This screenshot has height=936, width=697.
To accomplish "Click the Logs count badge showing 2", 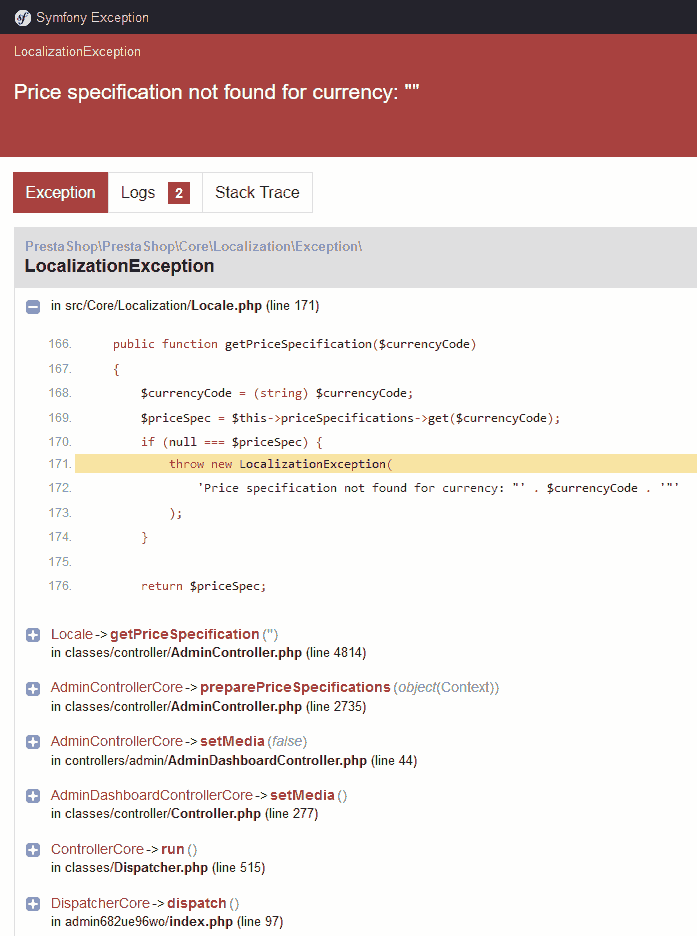I will click(178, 193).
